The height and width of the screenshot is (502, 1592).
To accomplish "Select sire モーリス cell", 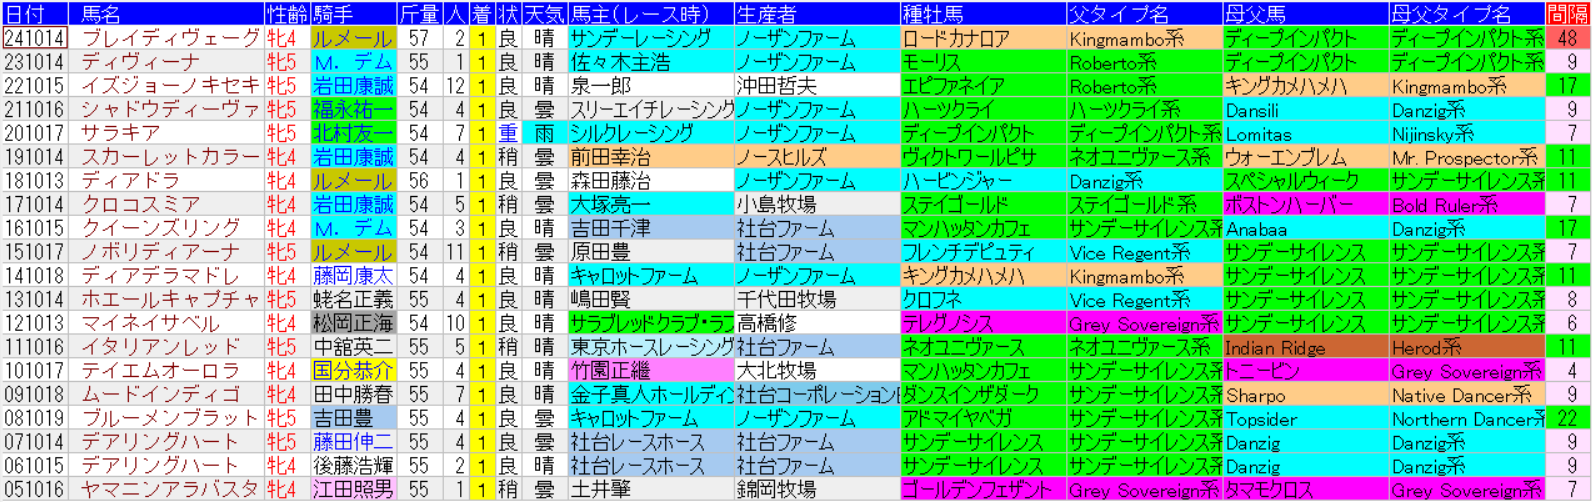I will 983,62.
